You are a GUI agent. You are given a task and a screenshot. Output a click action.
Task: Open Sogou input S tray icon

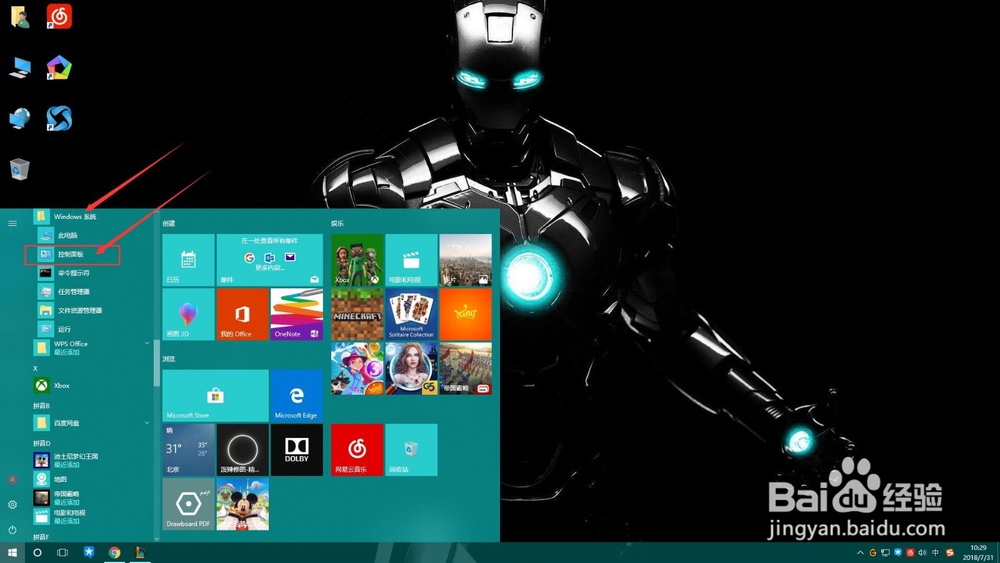(x=950, y=553)
